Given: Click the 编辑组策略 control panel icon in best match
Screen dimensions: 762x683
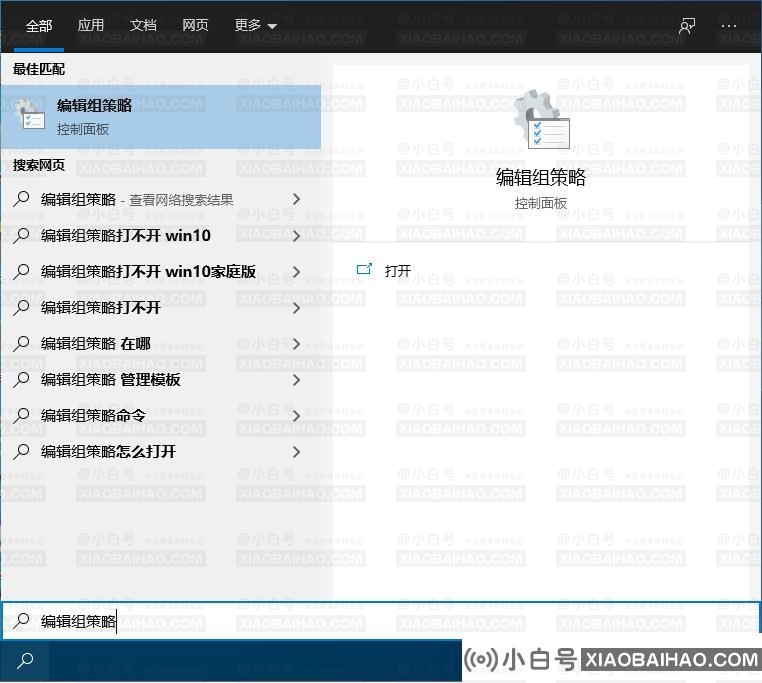Looking at the screenshot, I should (x=30, y=116).
